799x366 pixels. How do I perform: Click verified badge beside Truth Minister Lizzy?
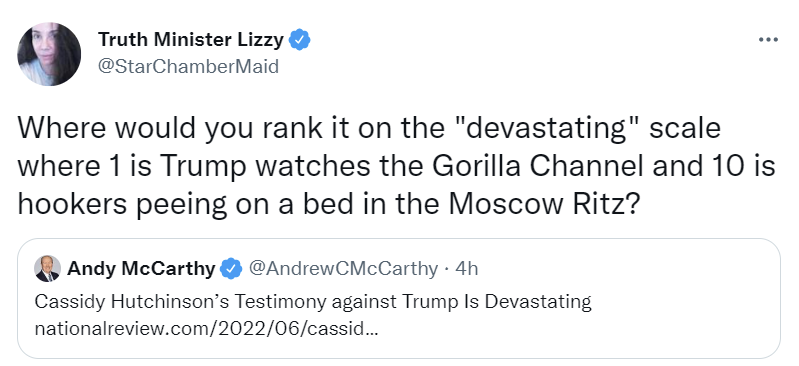pos(300,40)
